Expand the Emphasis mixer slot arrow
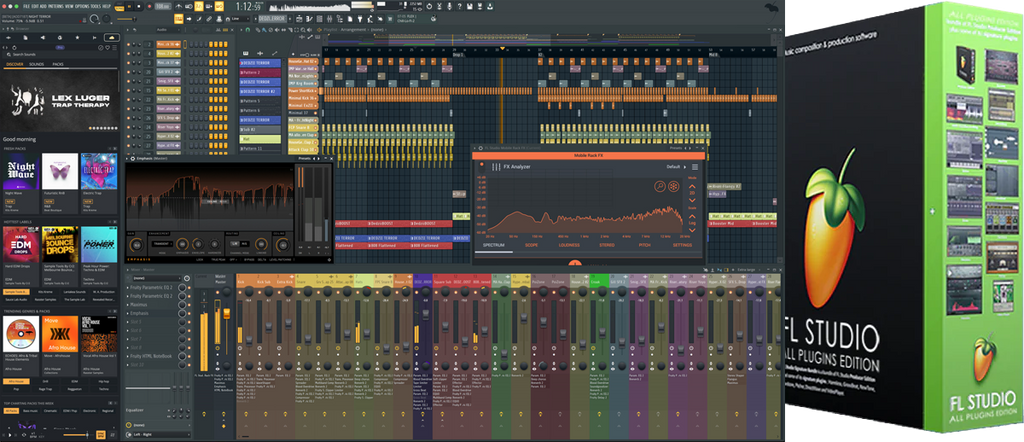The height and width of the screenshot is (442, 1024). [127, 313]
